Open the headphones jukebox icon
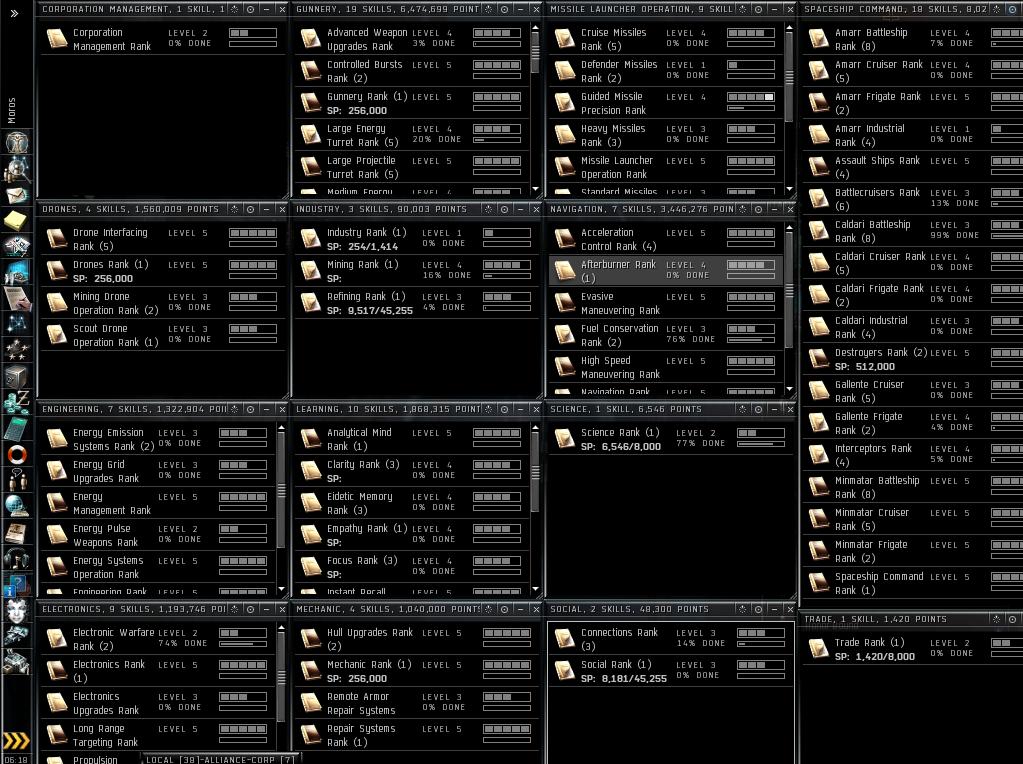Viewport: 1023px width, 764px height. tap(17, 558)
